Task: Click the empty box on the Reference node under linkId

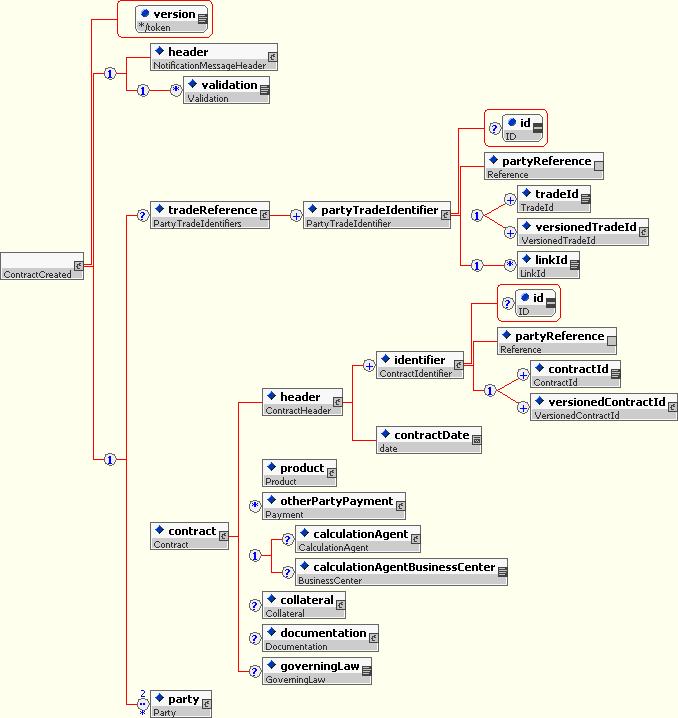Action: [611, 340]
